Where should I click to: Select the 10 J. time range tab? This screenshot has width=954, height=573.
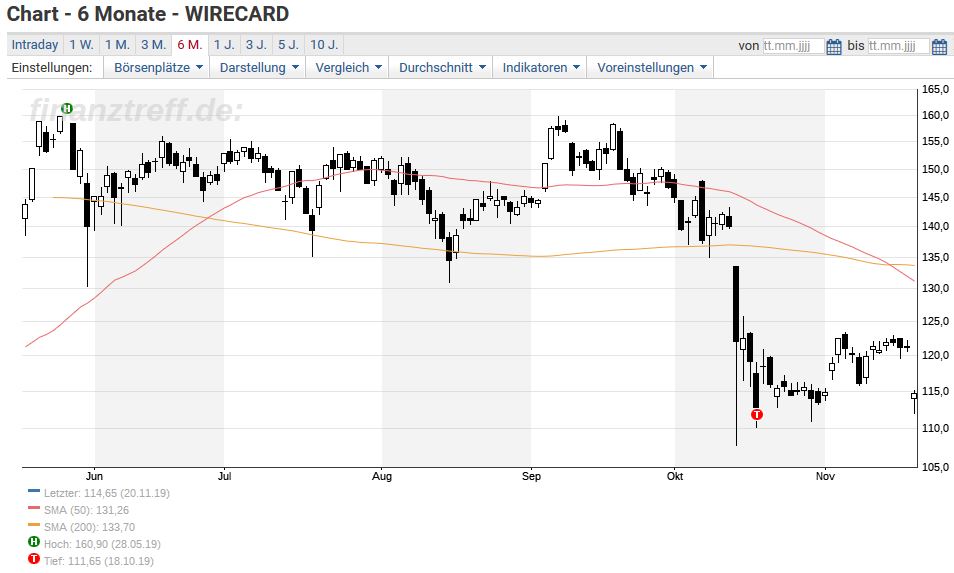click(324, 45)
